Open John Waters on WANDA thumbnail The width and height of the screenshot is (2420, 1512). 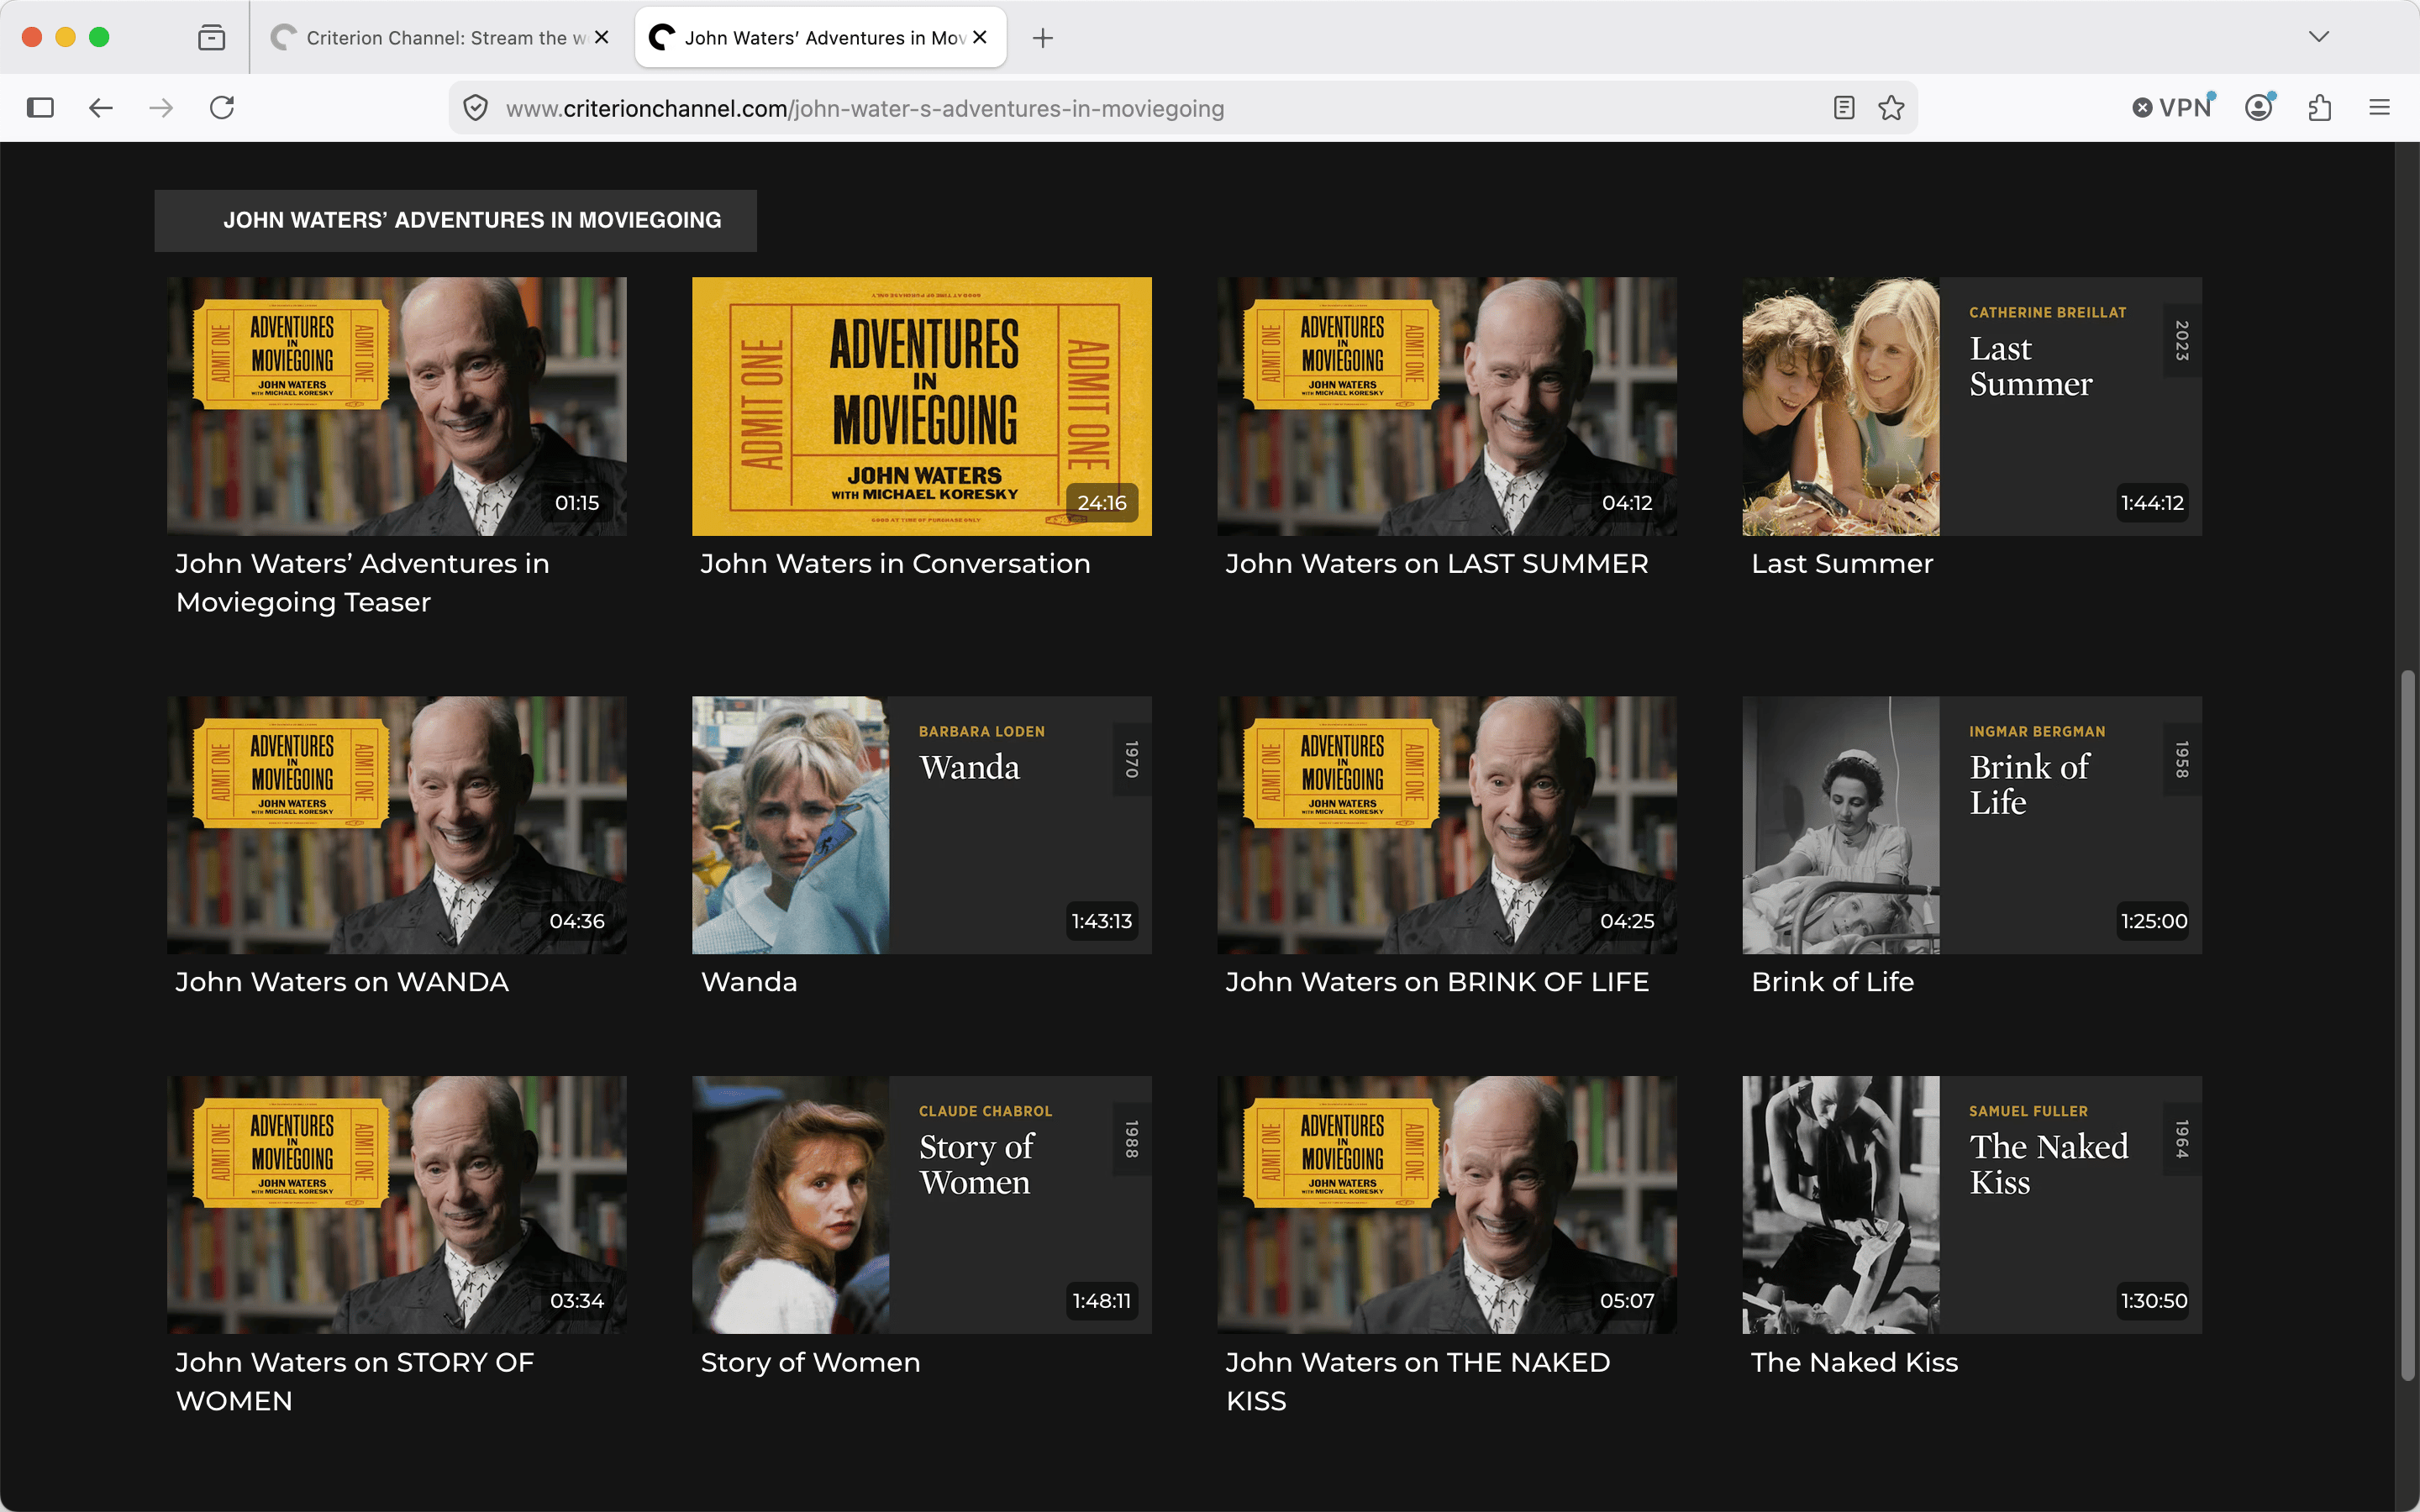397,825
